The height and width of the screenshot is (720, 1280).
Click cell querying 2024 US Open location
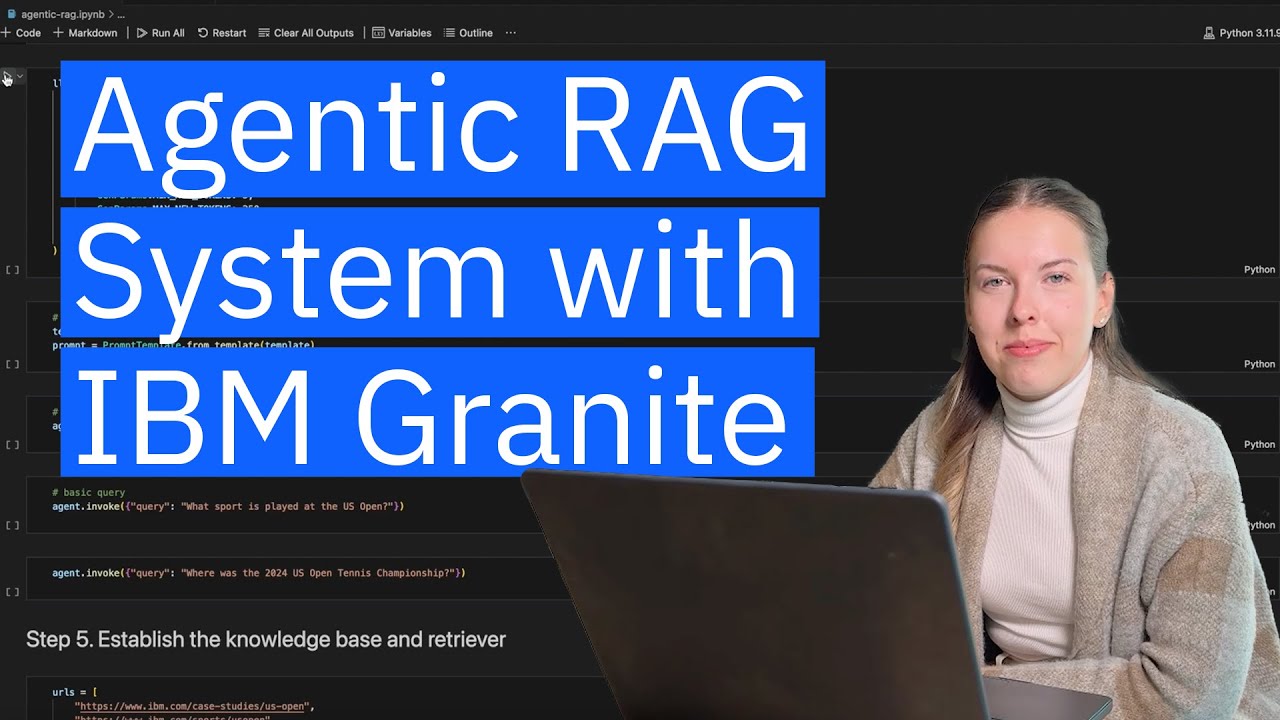(x=259, y=573)
